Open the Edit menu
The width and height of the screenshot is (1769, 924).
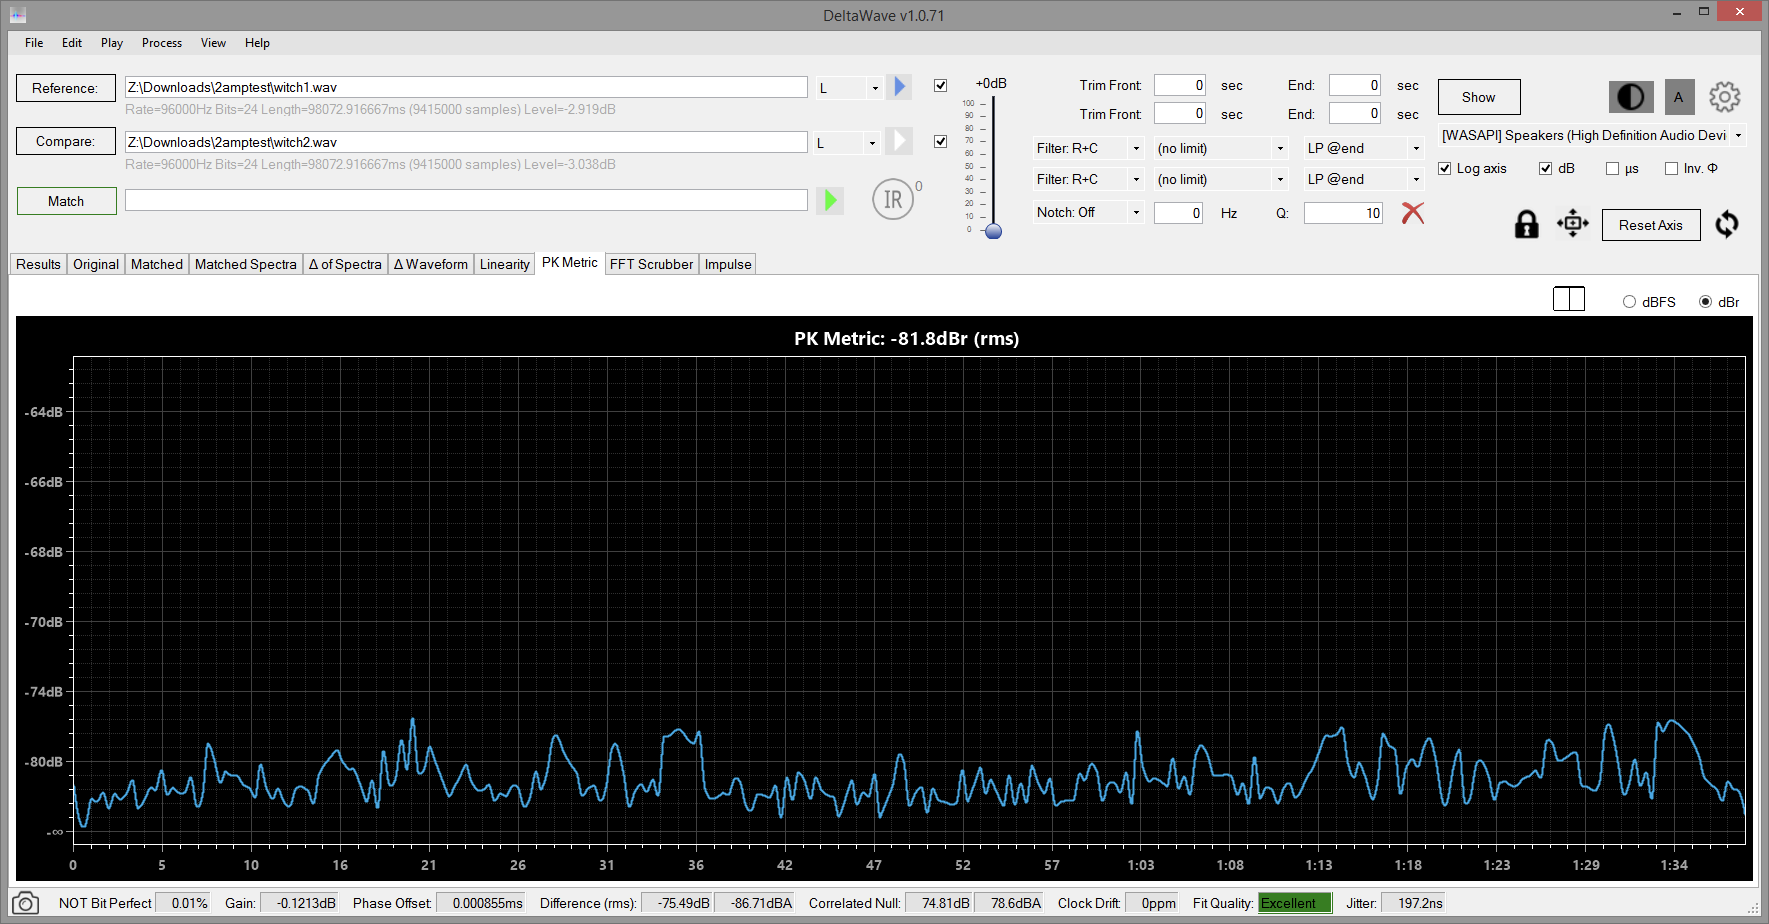[72, 43]
